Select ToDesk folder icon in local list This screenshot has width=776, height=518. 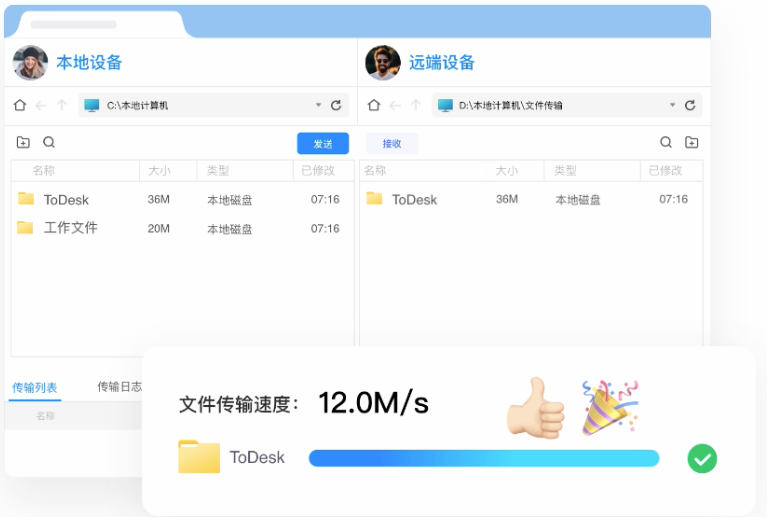[26, 199]
